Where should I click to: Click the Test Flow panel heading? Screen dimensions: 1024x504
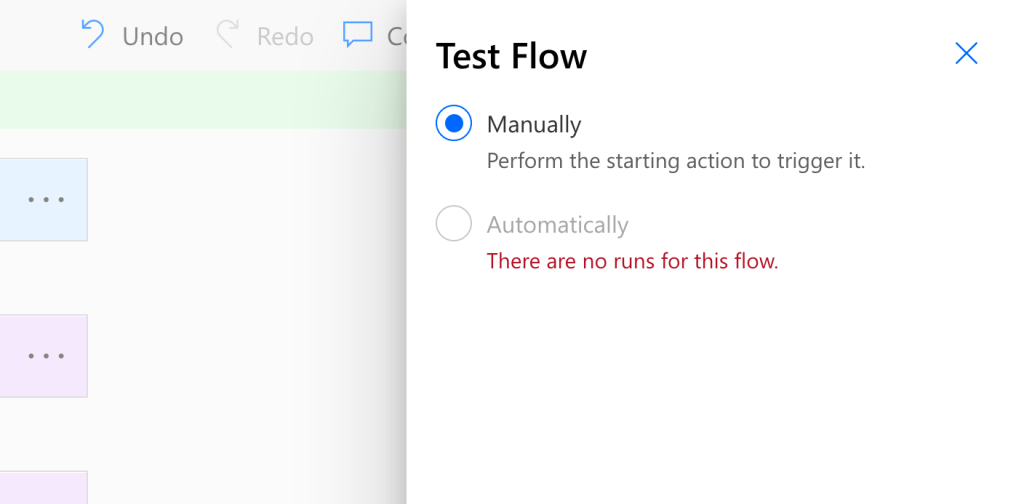point(511,56)
